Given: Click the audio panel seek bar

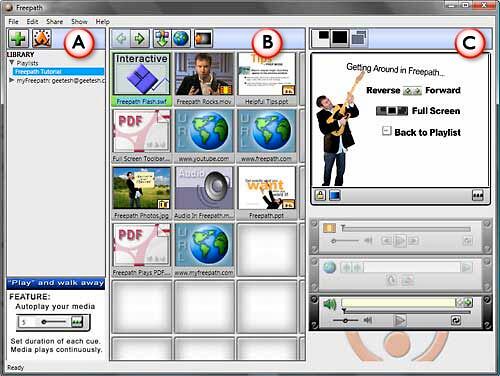Looking at the screenshot, I should point(406,312).
